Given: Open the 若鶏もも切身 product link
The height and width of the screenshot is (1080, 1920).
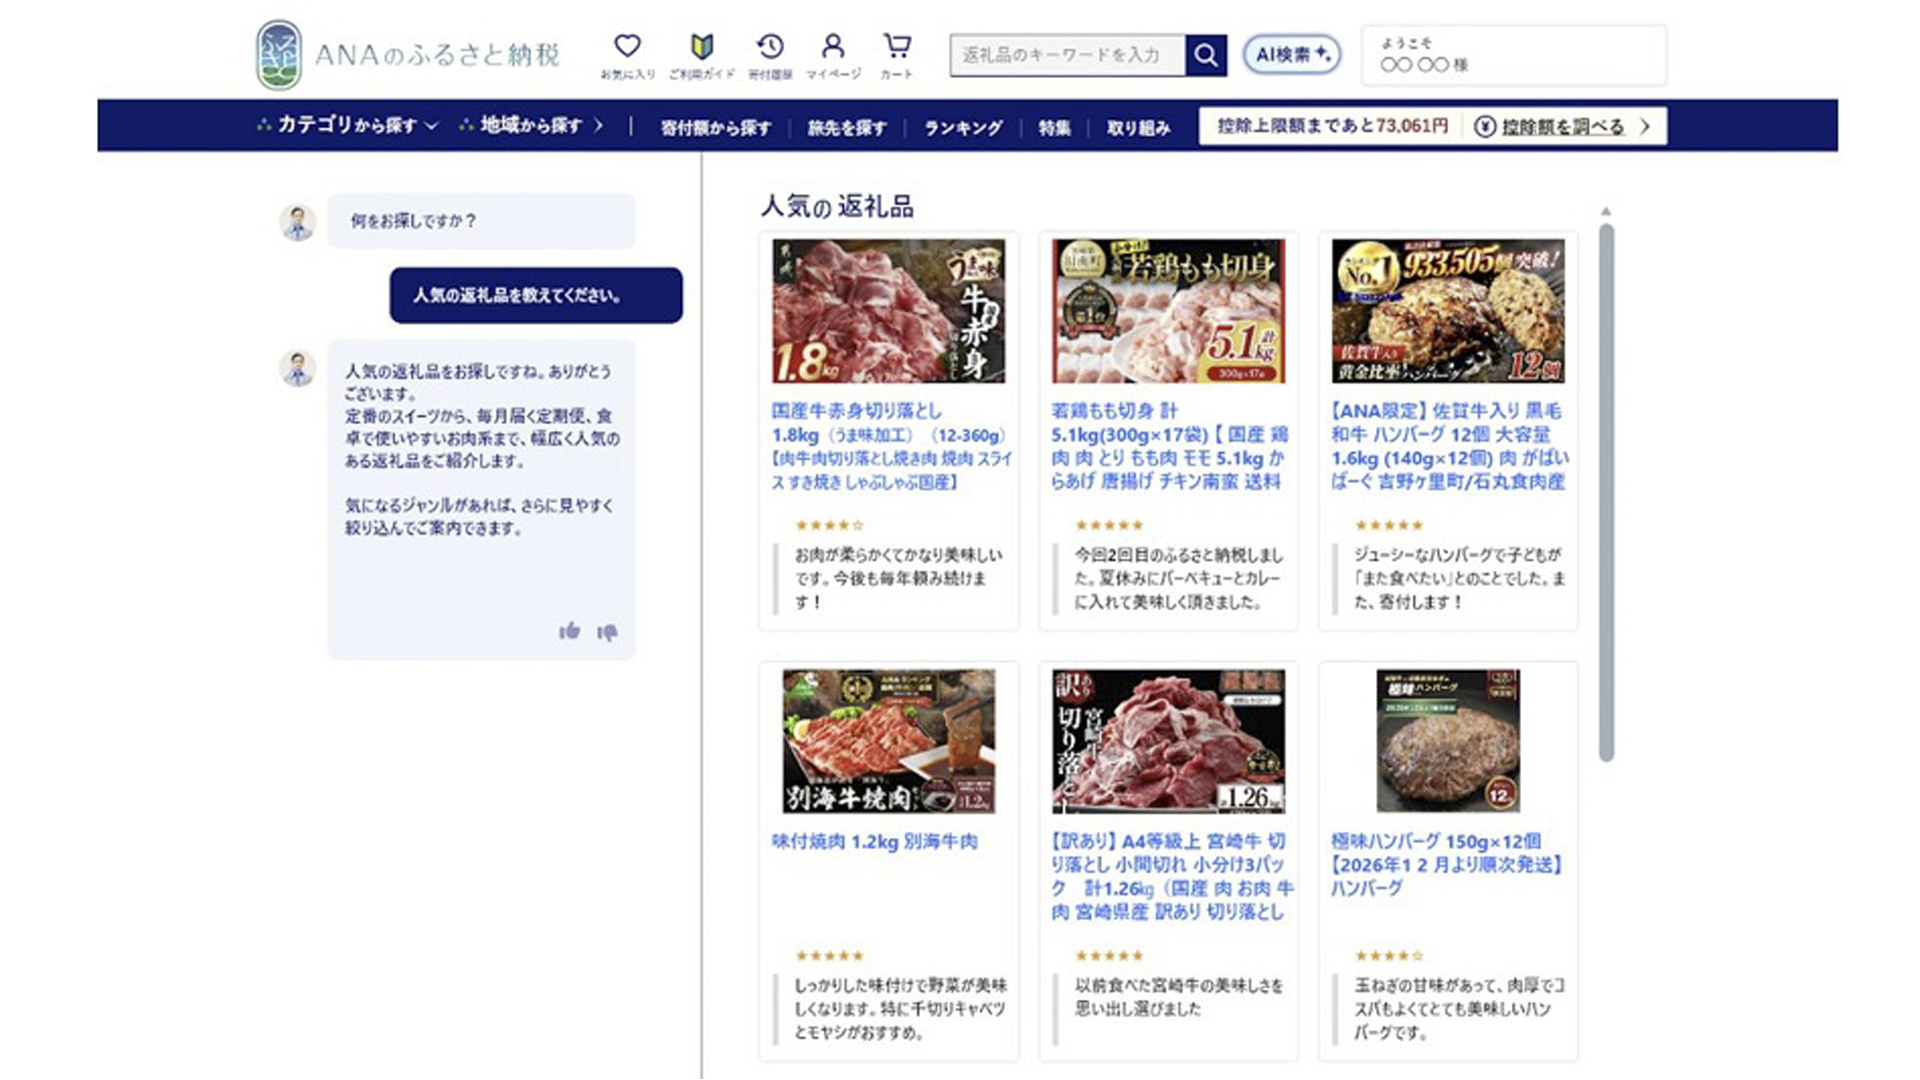Looking at the screenshot, I should 1169,446.
